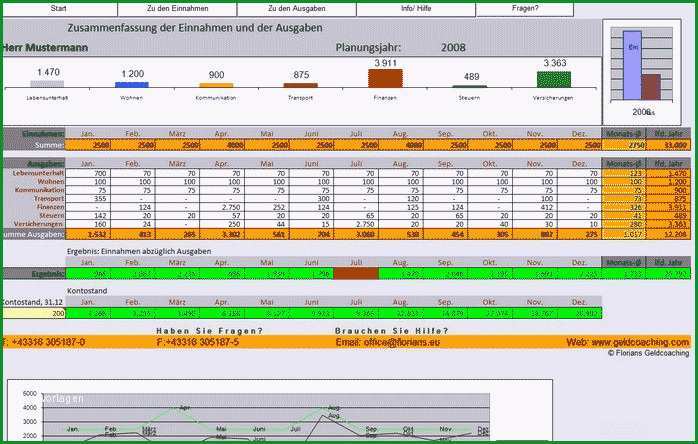
Task: Select the Steuern April cell 57
Action: pos(223,216)
